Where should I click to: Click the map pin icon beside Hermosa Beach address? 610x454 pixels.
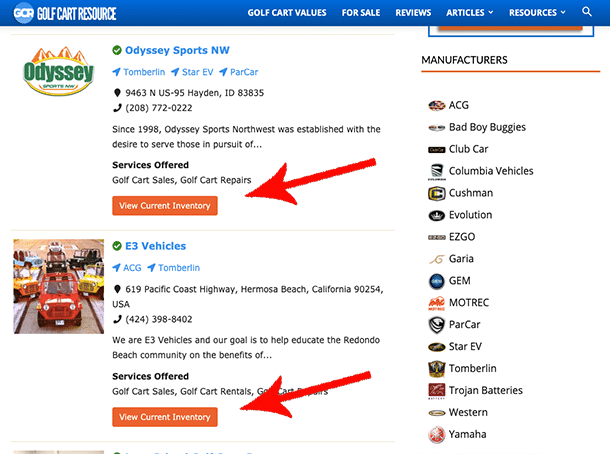click(117, 289)
